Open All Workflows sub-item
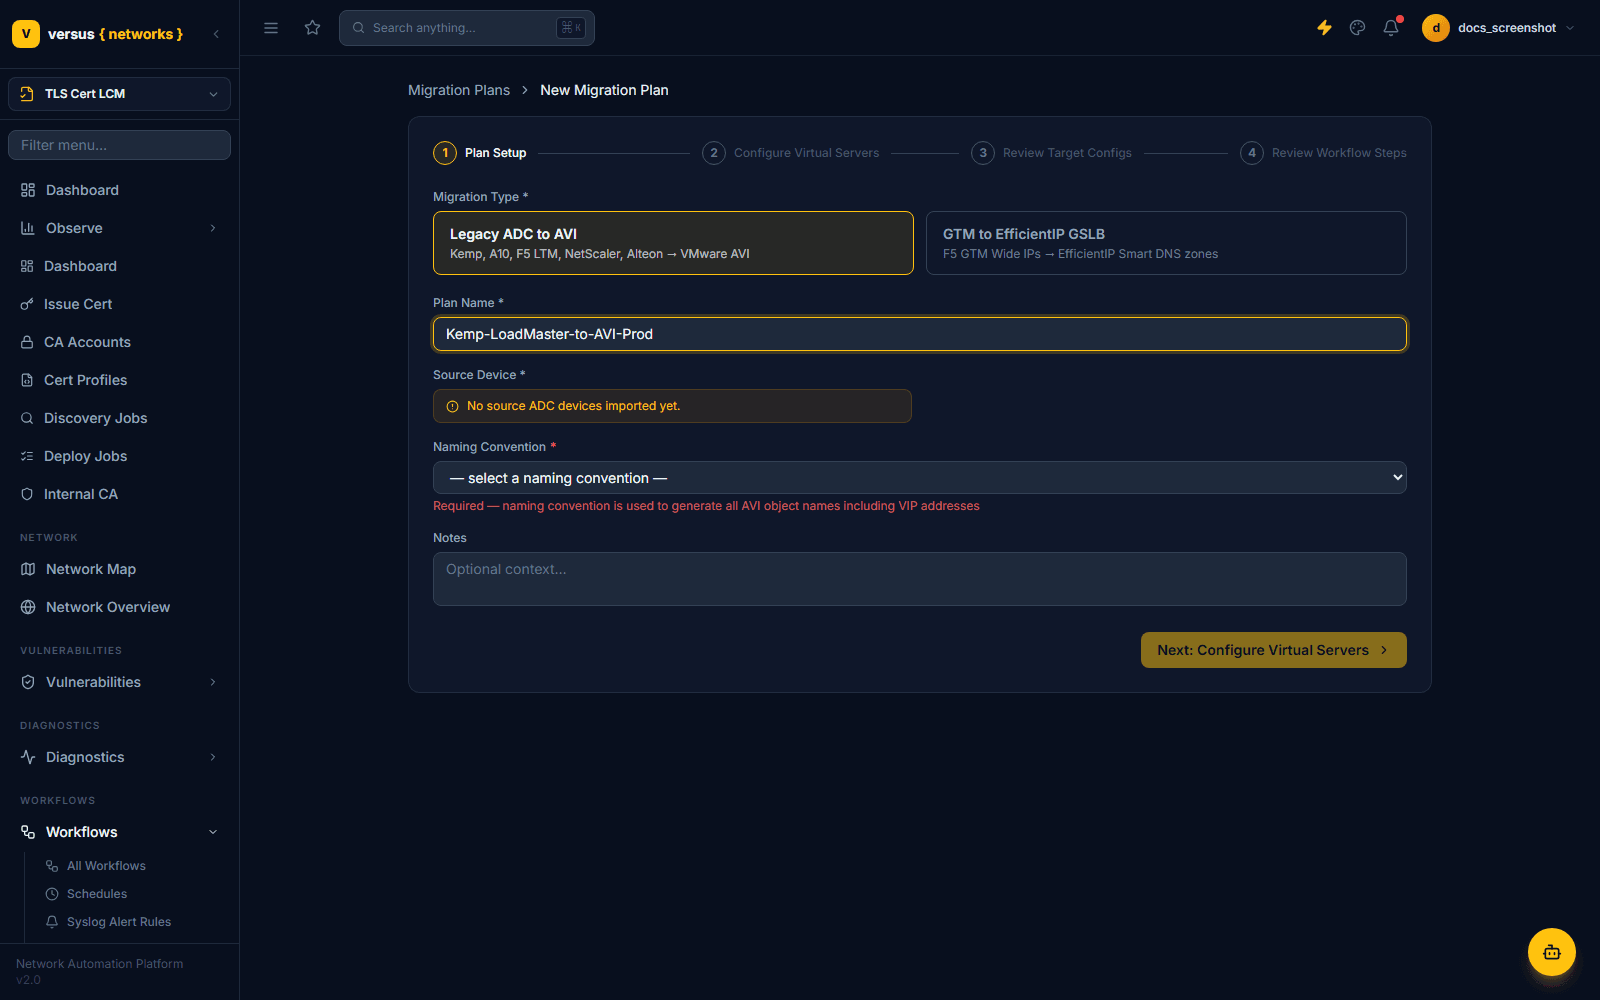 106,866
